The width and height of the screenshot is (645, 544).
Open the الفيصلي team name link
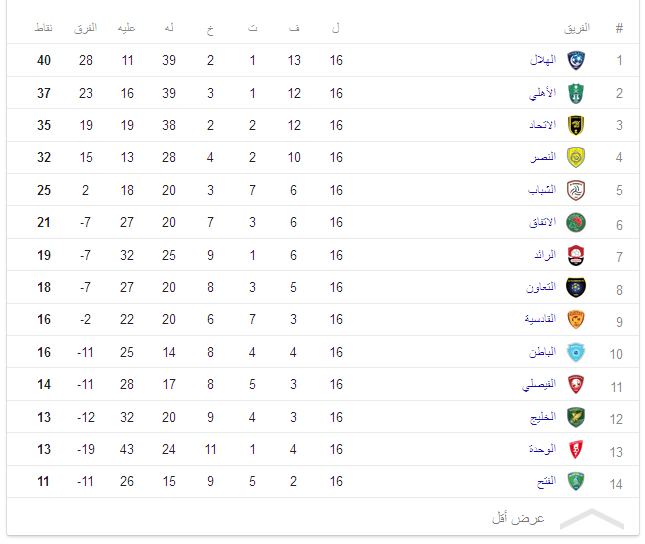(x=539, y=384)
